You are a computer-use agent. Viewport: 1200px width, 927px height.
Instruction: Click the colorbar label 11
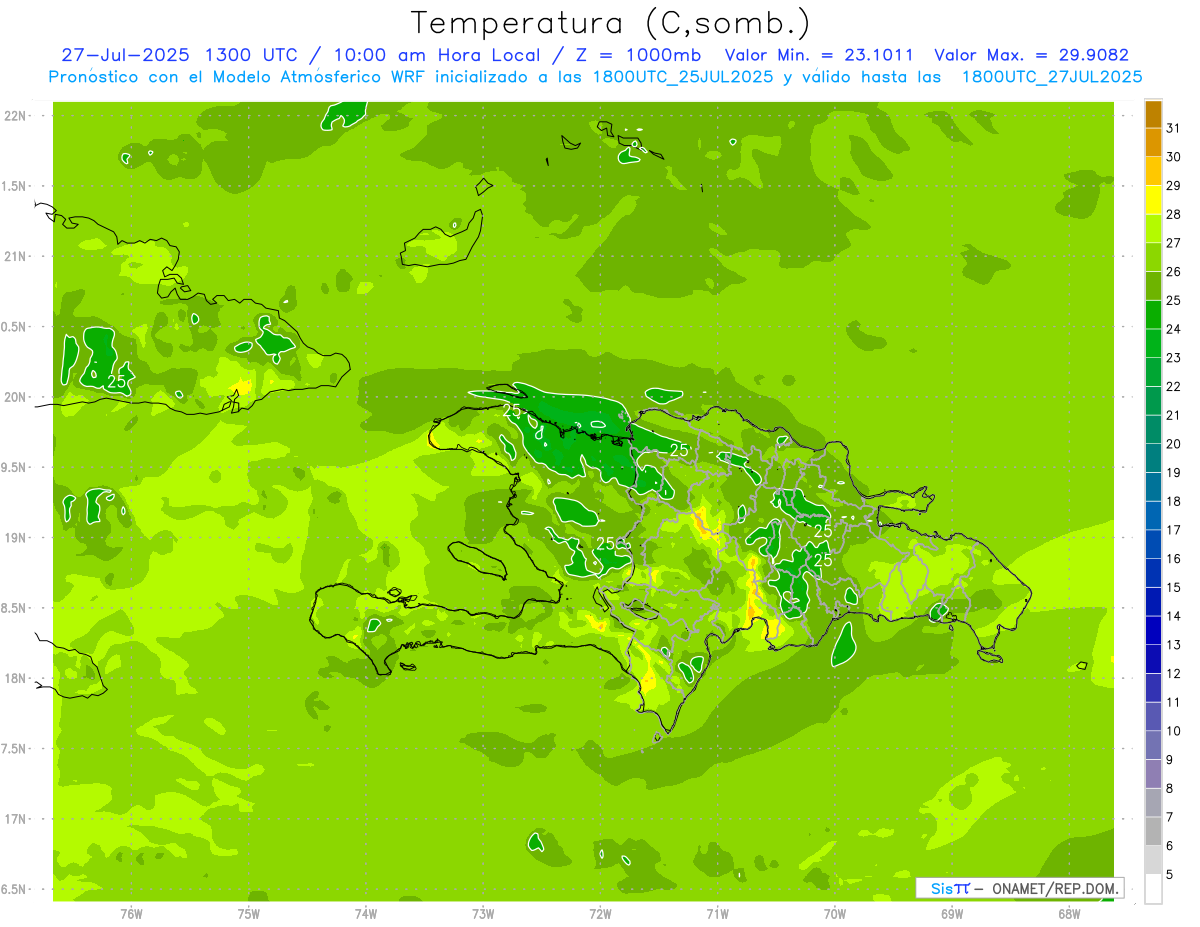tap(1174, 702)
